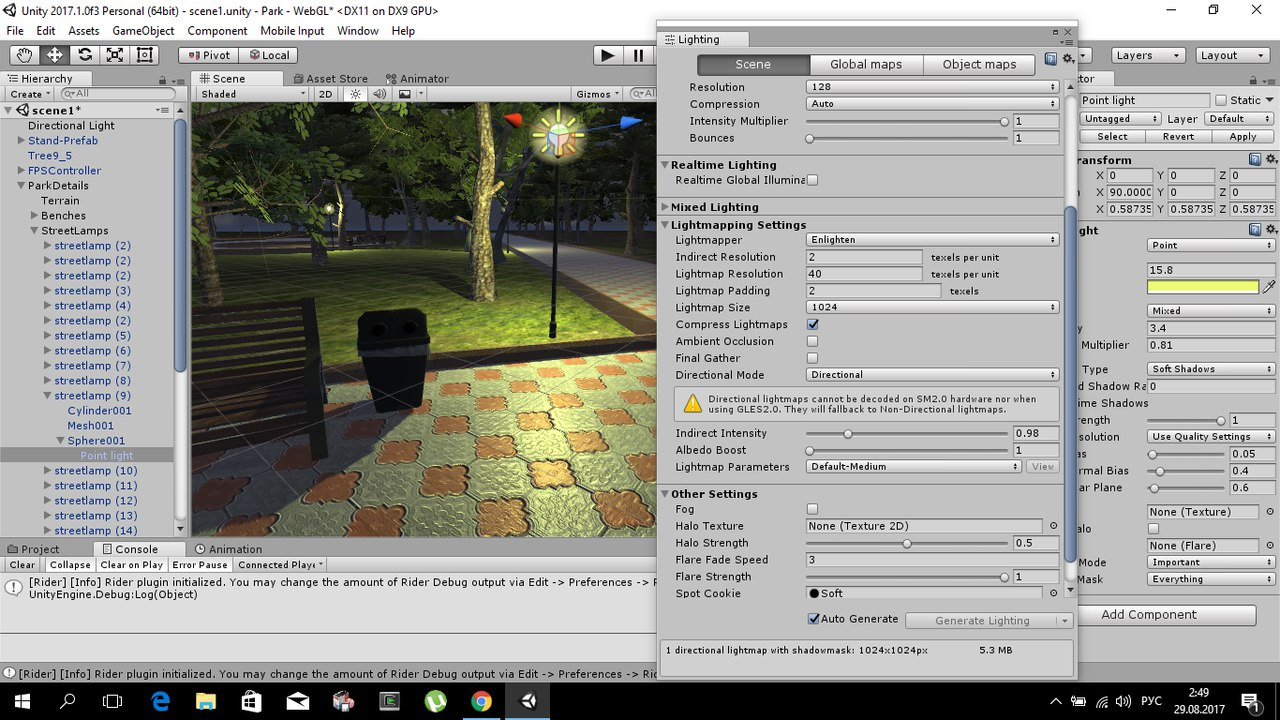Click the Pause button in toolbar
This screenshot has height=720, width=1280.
638,55
